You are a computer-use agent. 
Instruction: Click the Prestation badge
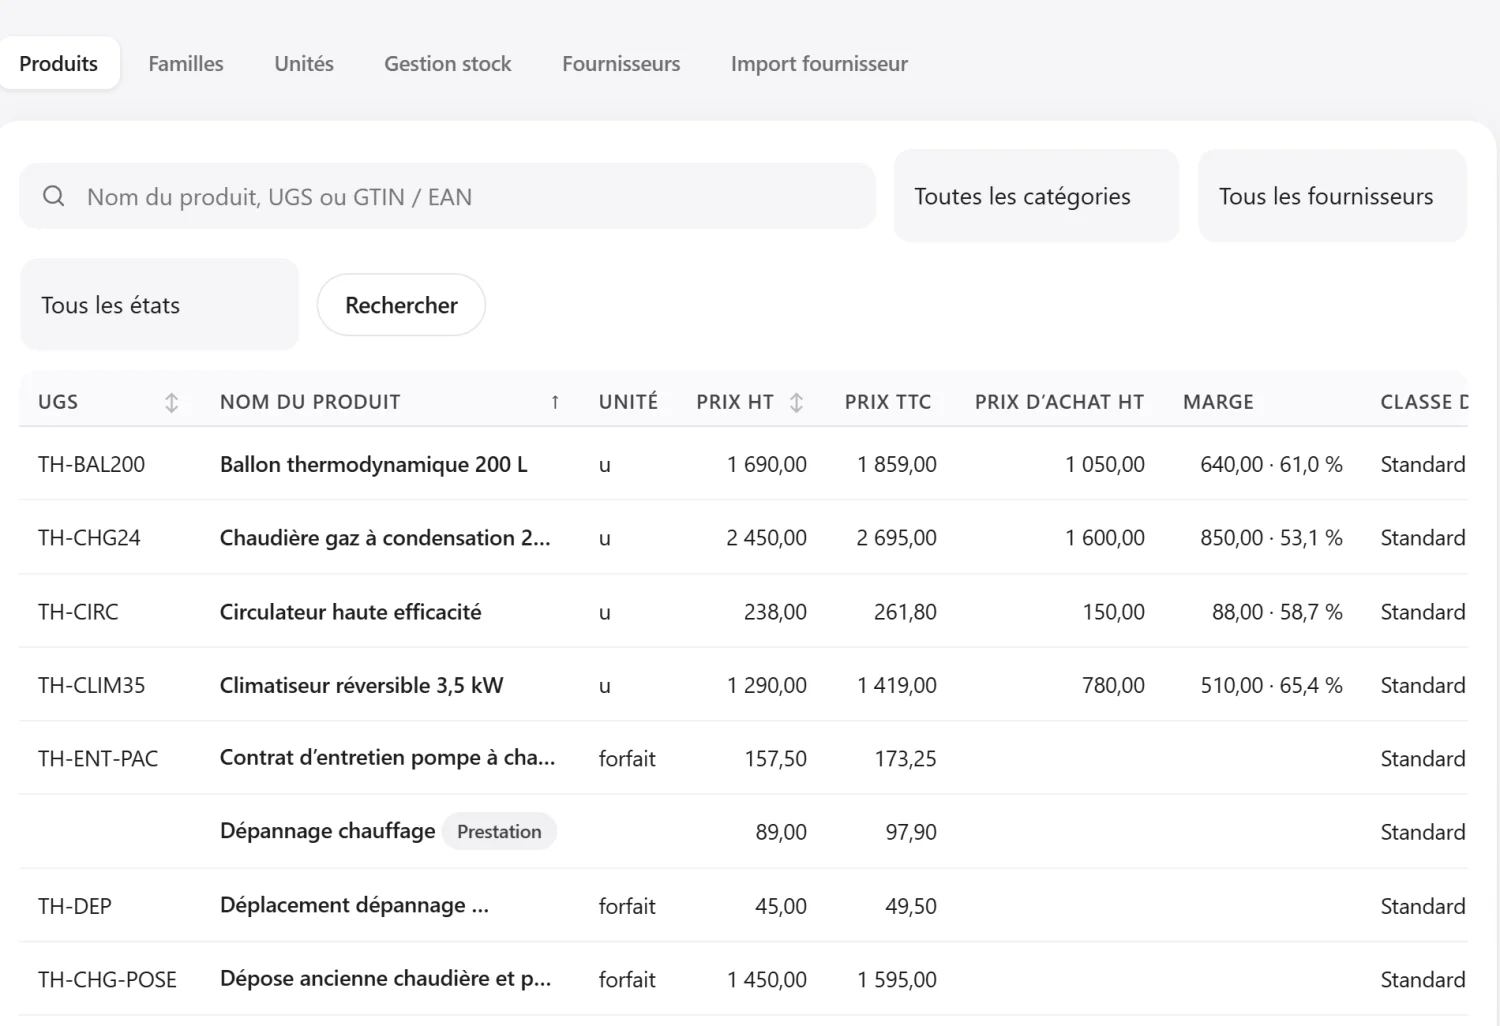coord(499,831)
